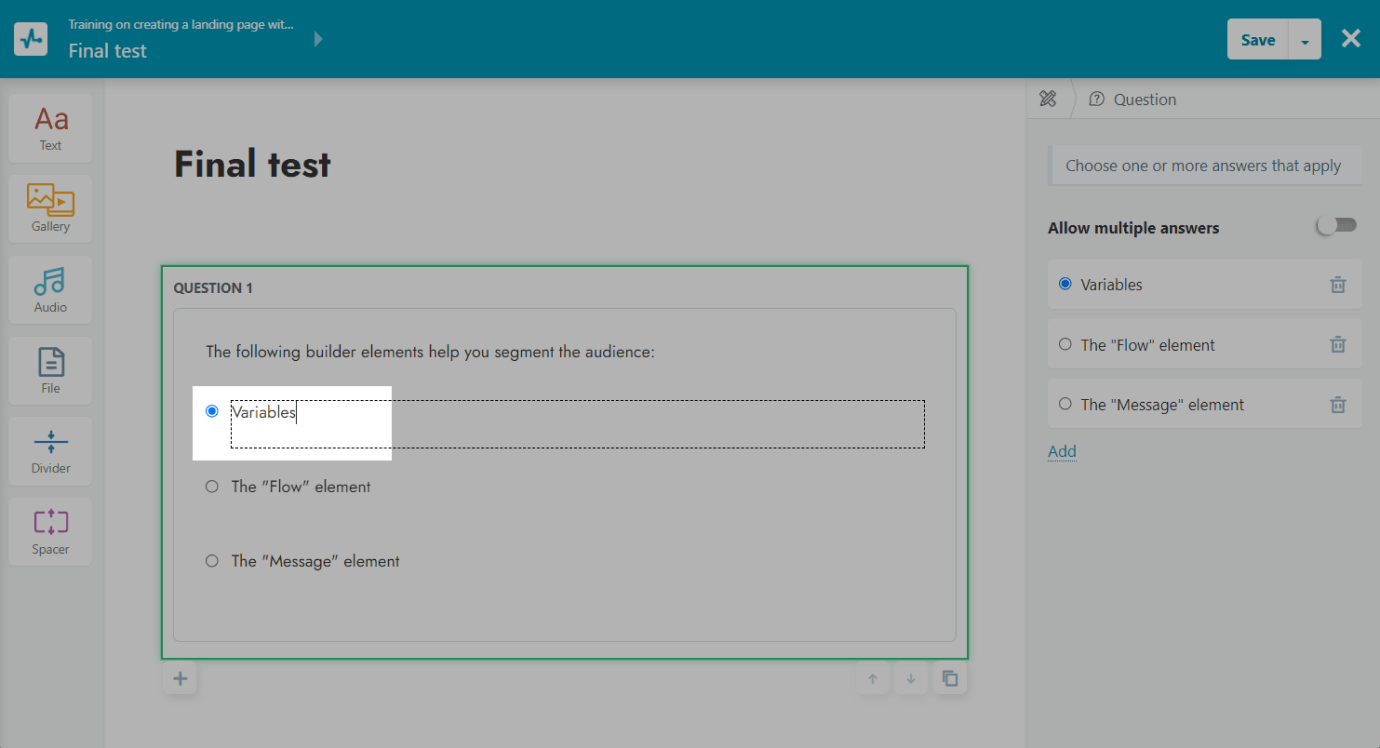Select The "Message" element radio in question
Viewport: 1380px width, 748px height.
pyautogui.click(x=212, y=561)
